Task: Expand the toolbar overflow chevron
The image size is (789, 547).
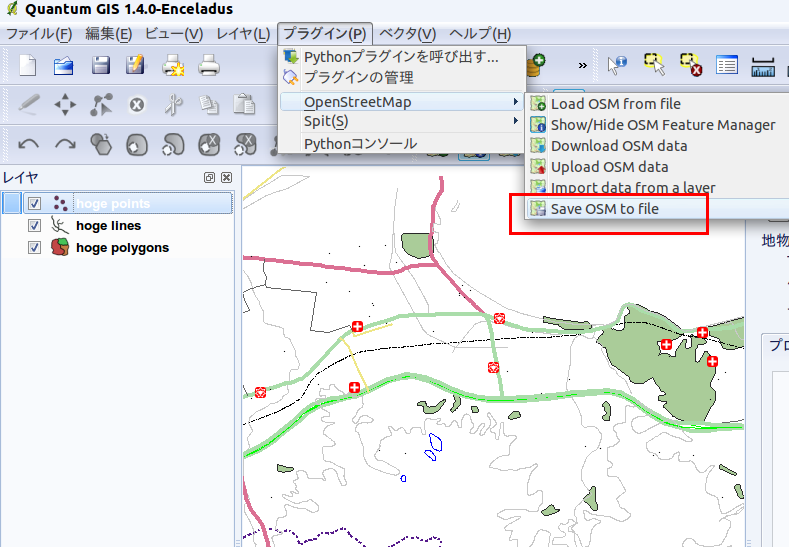Action: 583,65
